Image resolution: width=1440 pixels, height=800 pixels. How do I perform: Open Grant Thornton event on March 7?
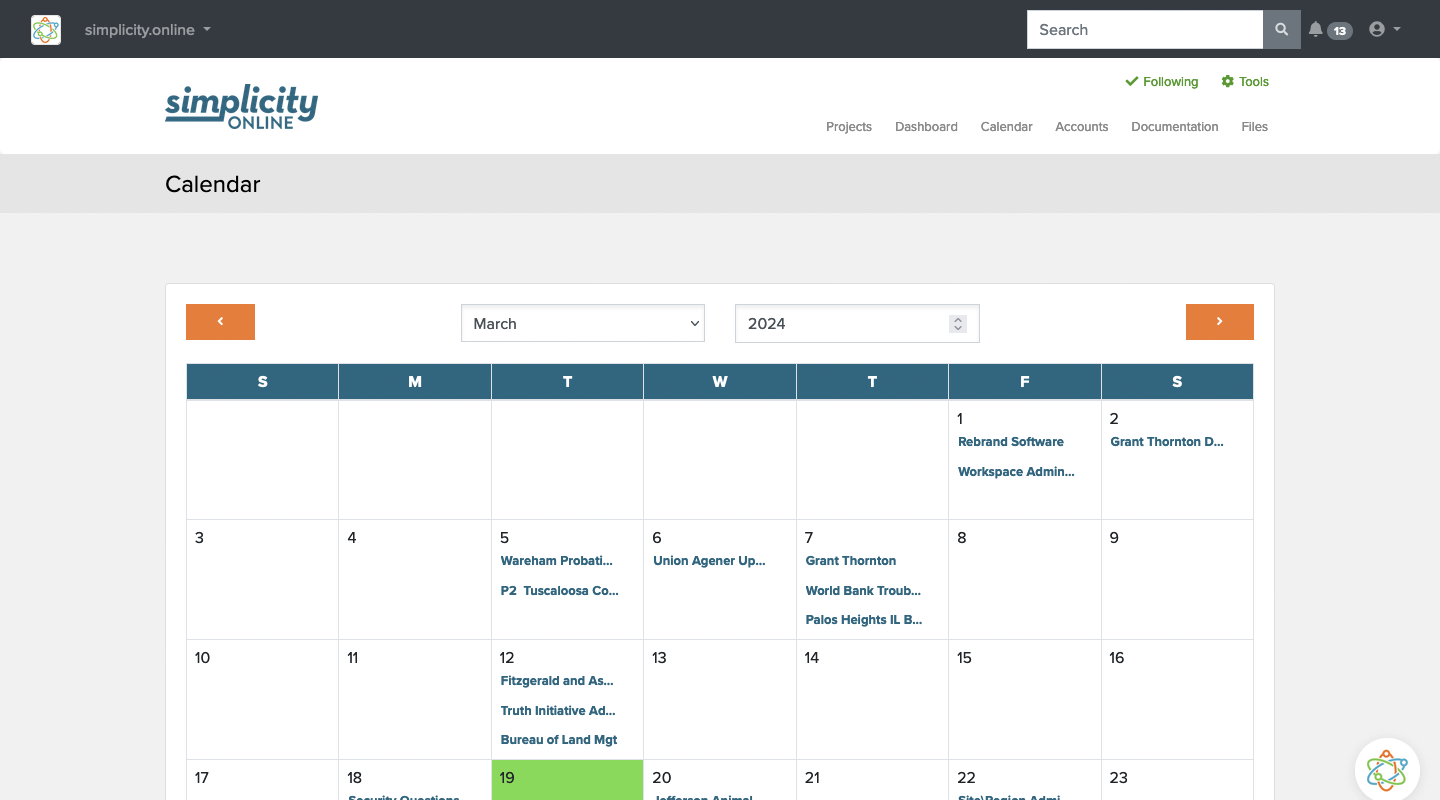(851, 561)
